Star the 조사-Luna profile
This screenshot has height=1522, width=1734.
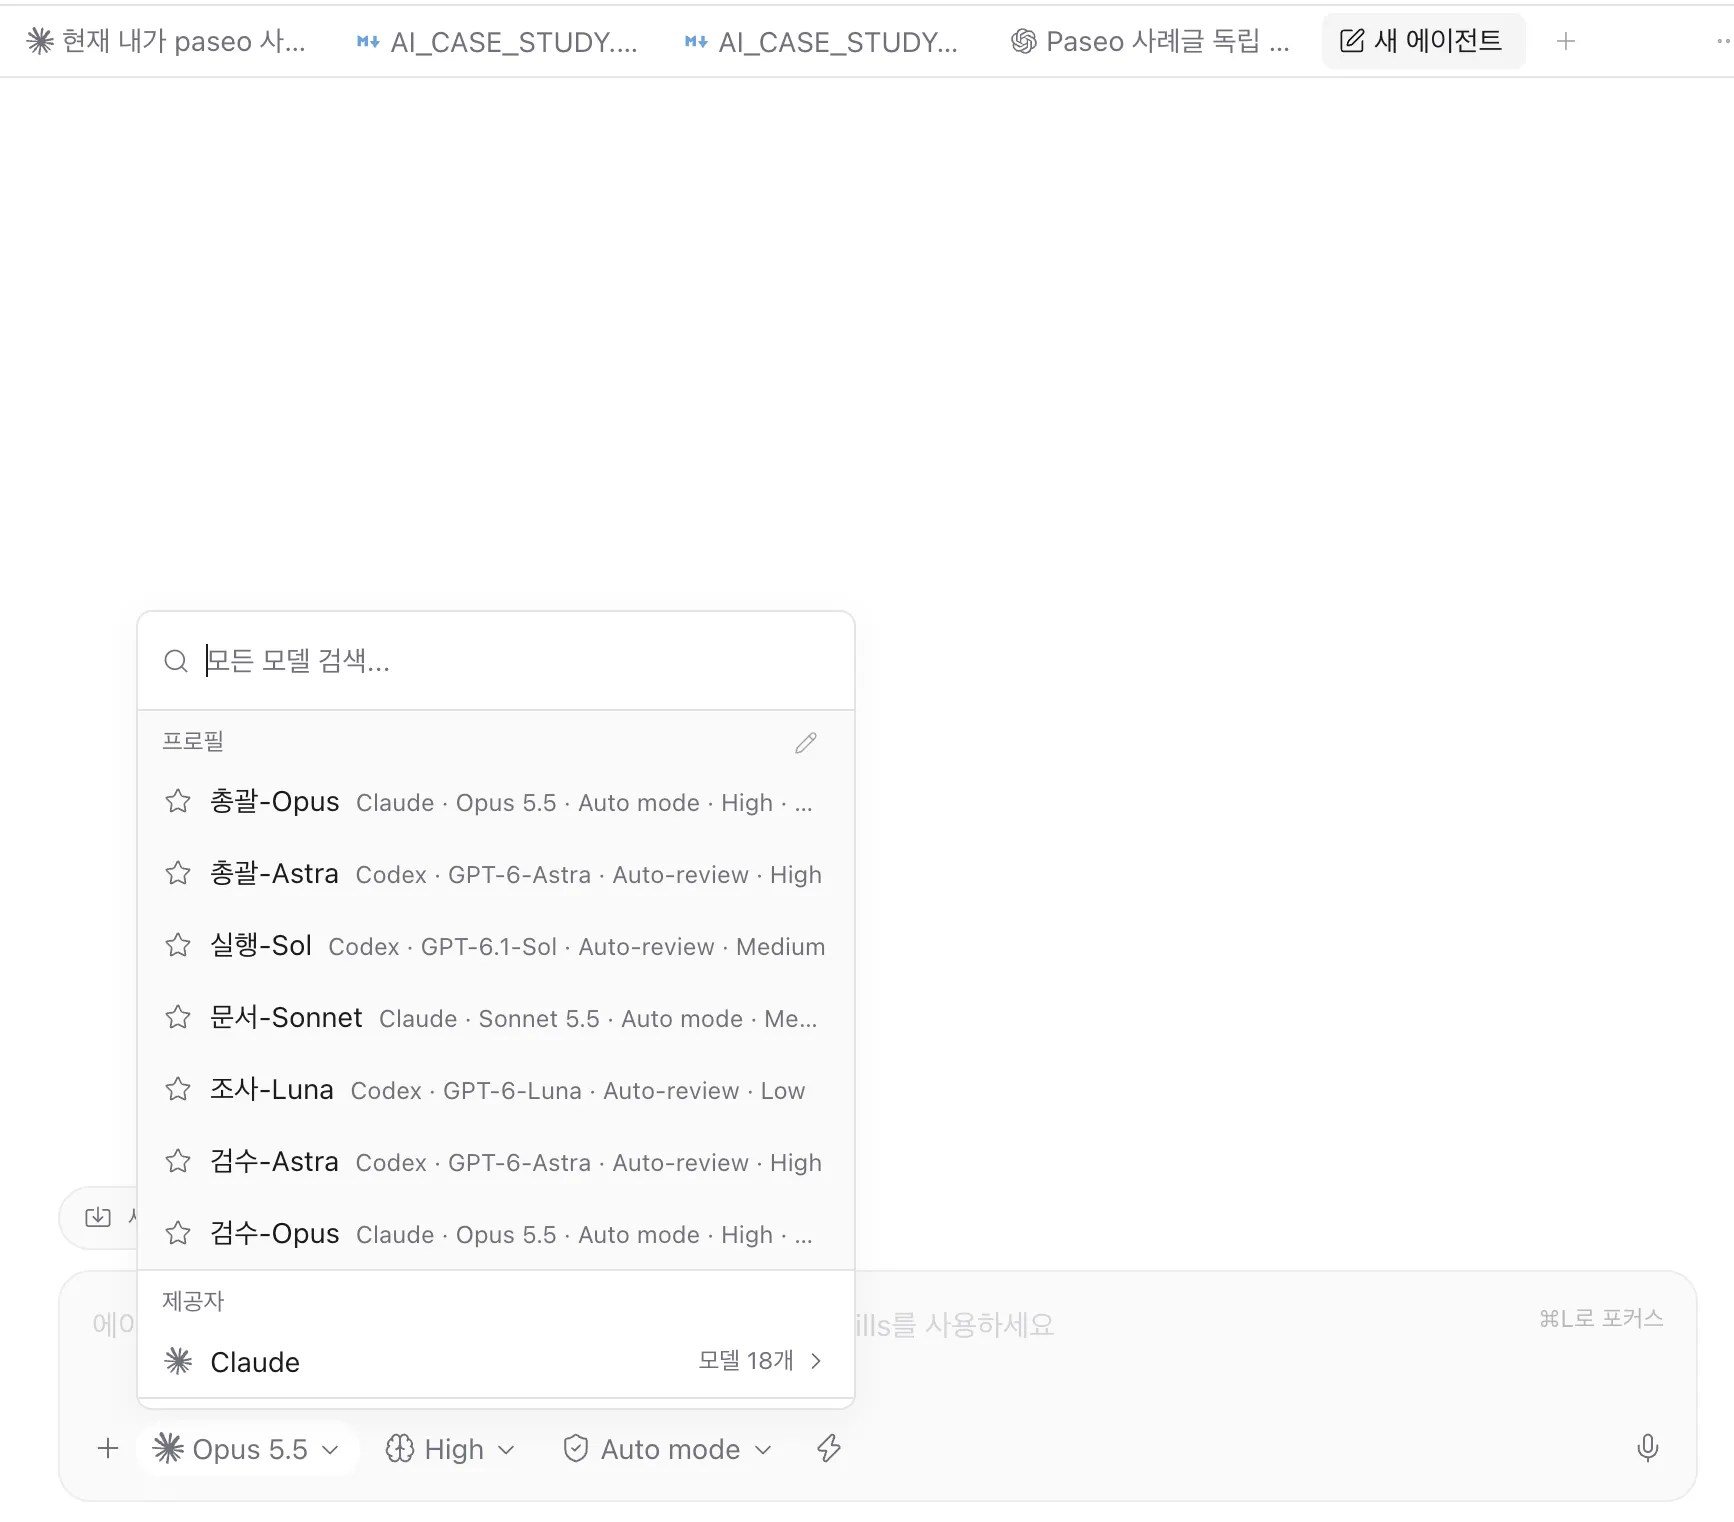pyautogui.click(x=178, y=1089)
